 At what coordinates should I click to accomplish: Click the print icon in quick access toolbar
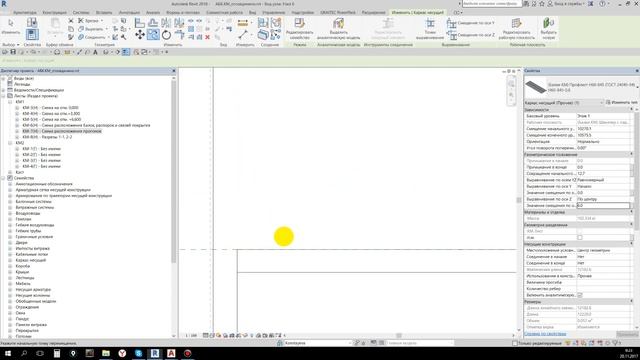57,52
